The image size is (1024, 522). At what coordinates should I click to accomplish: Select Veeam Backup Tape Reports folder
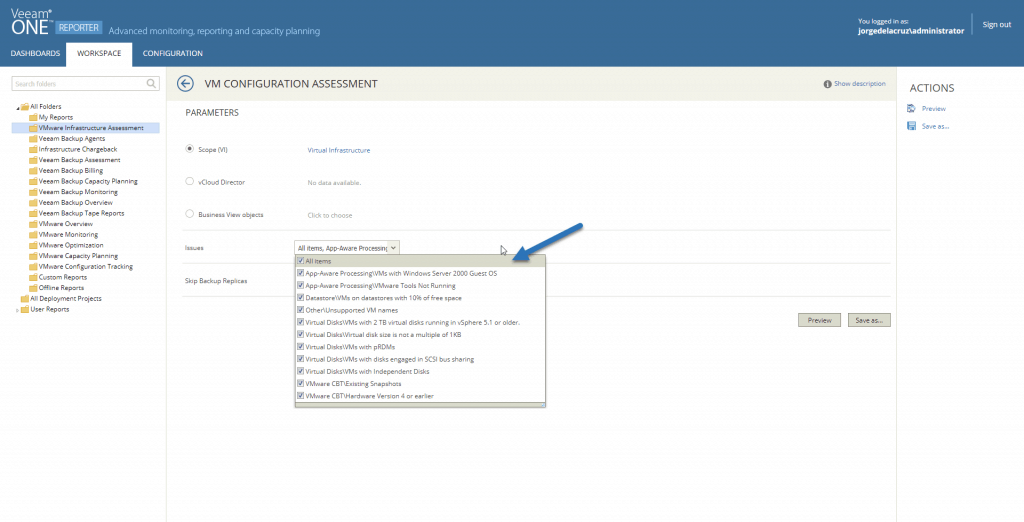tap(81, 213)
